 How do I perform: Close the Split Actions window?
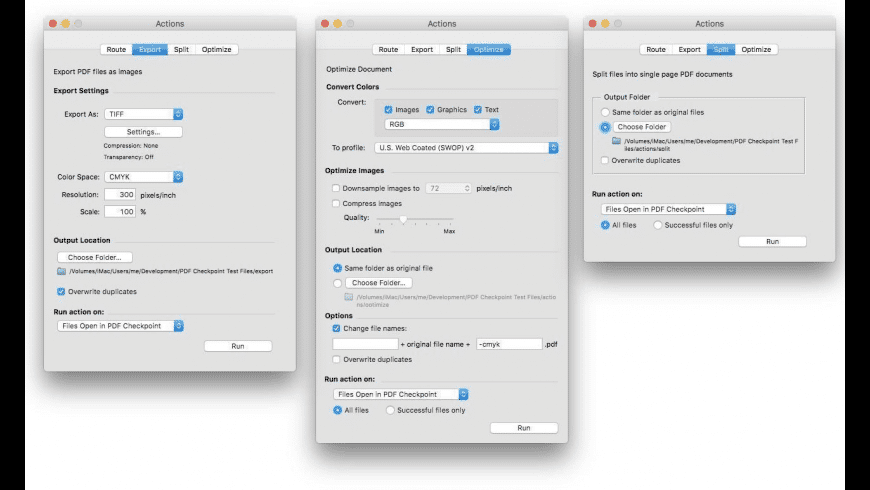[x=593, y=23]
